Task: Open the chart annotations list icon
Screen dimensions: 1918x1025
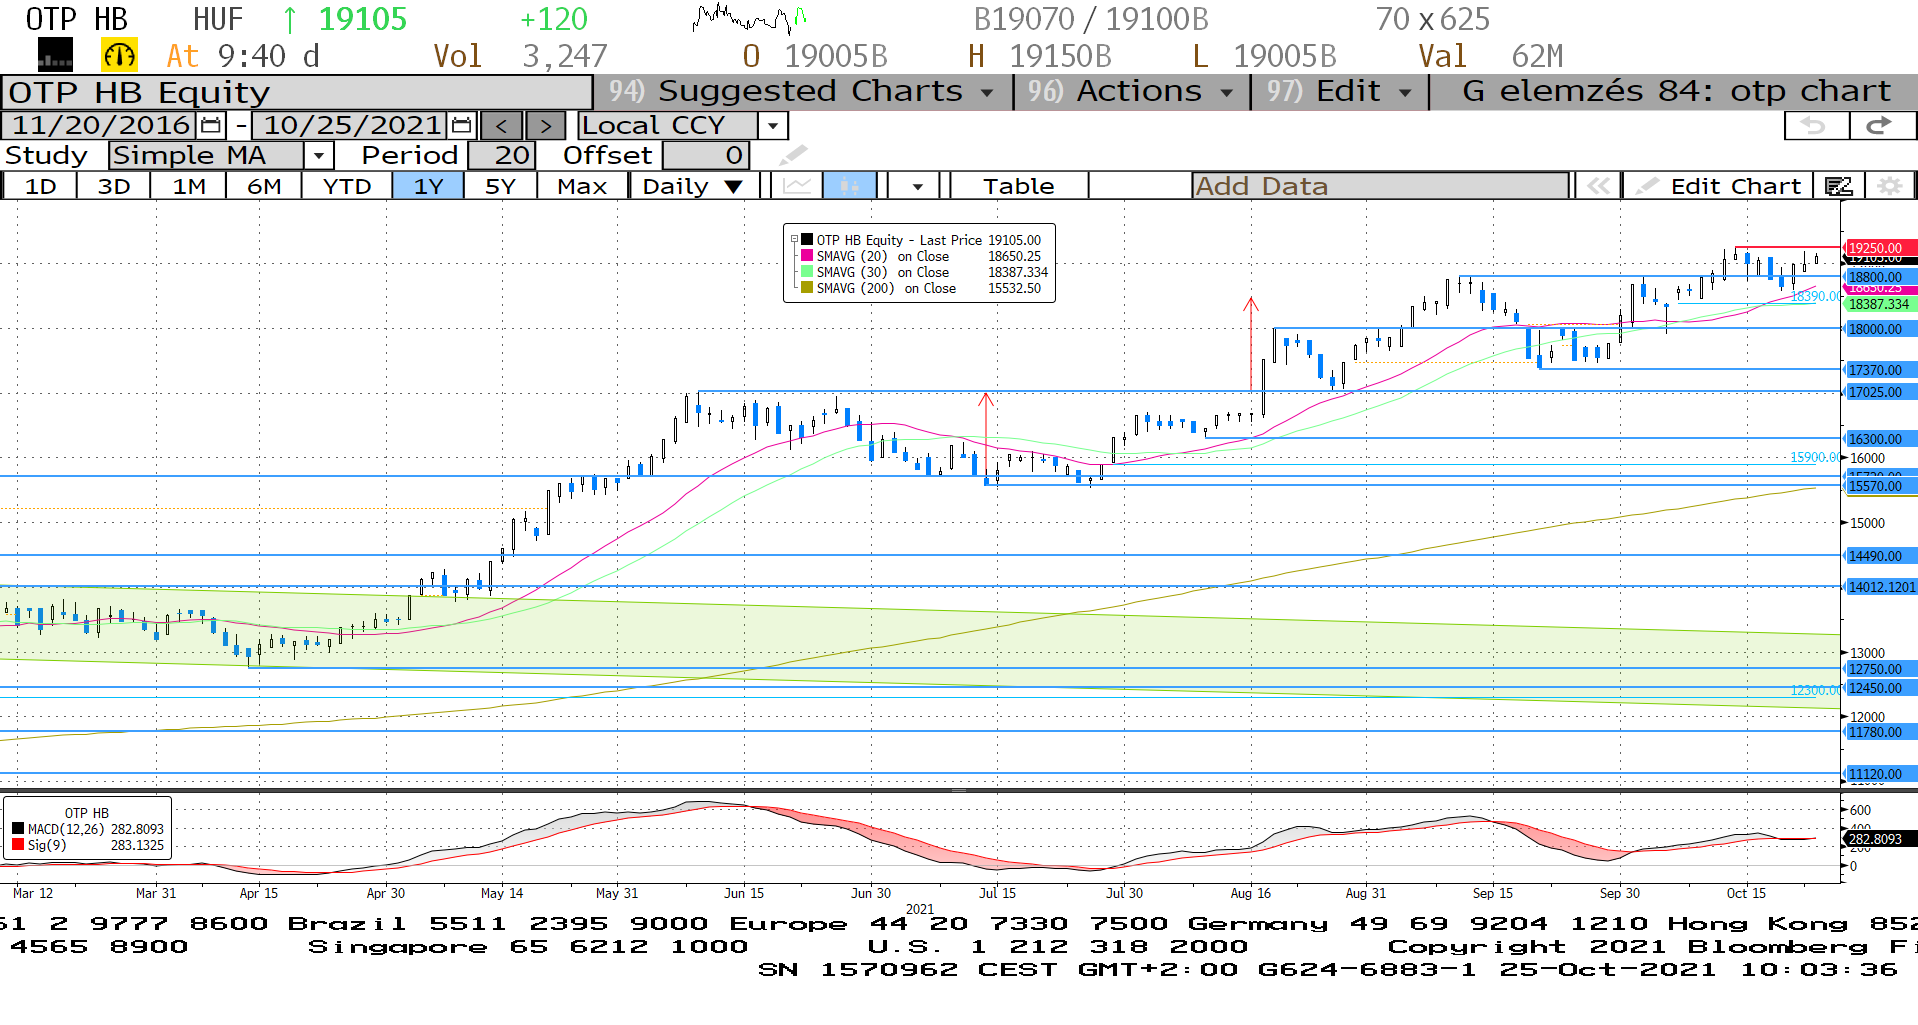Action: [x=1839, y=186]
